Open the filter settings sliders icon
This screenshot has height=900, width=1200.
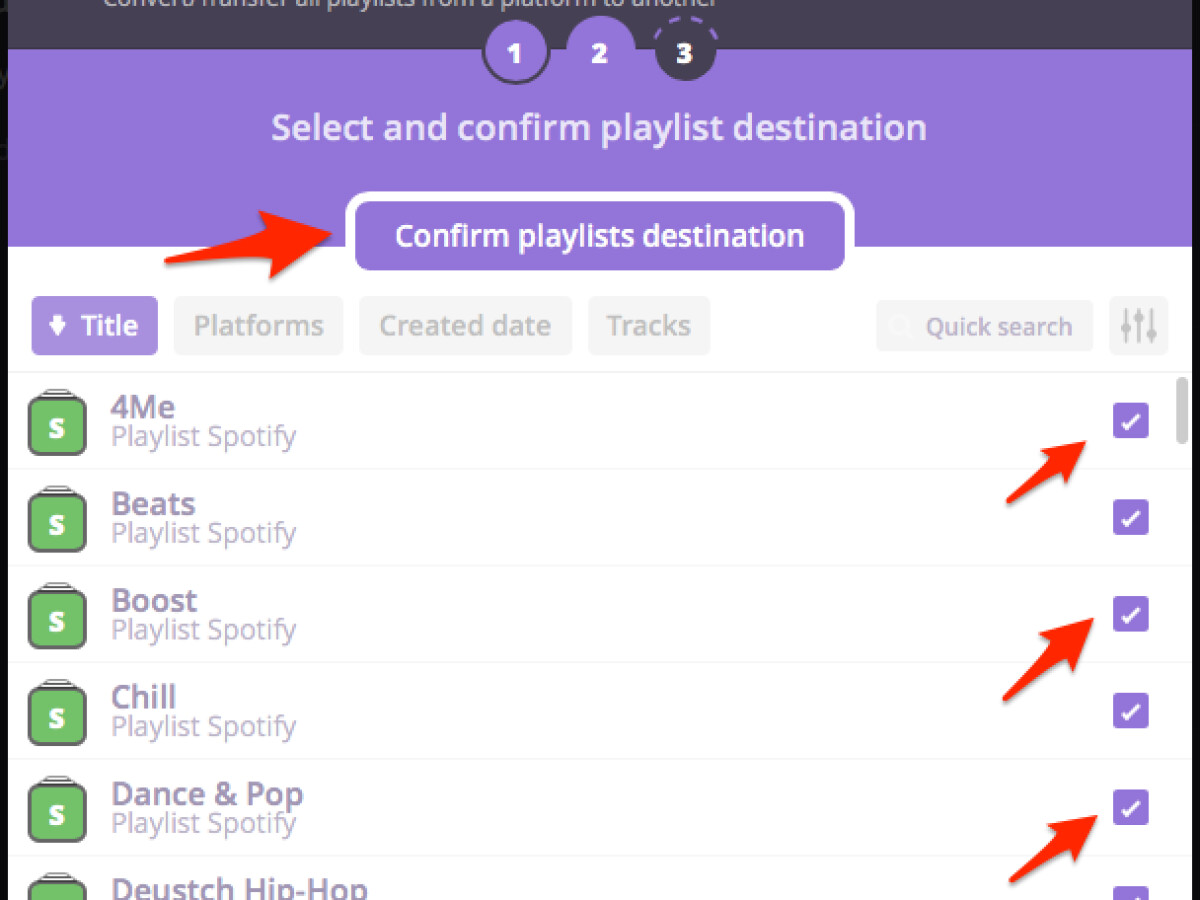[1138, 325]
